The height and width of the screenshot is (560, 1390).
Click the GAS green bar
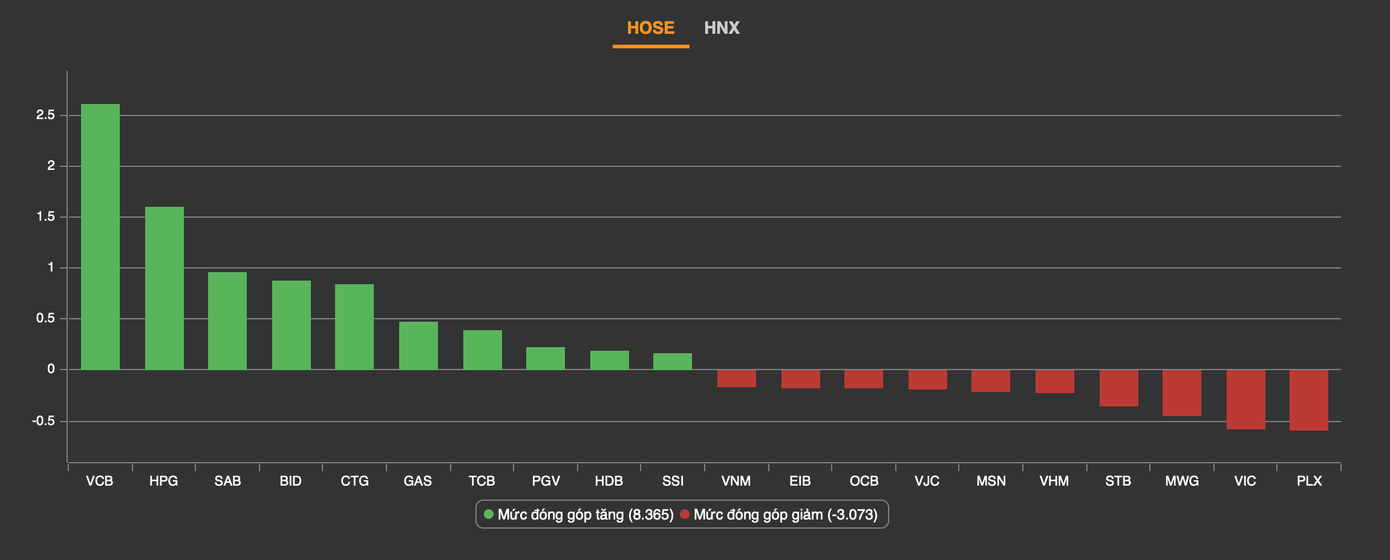pyautogui.click(x=418, y=346)
